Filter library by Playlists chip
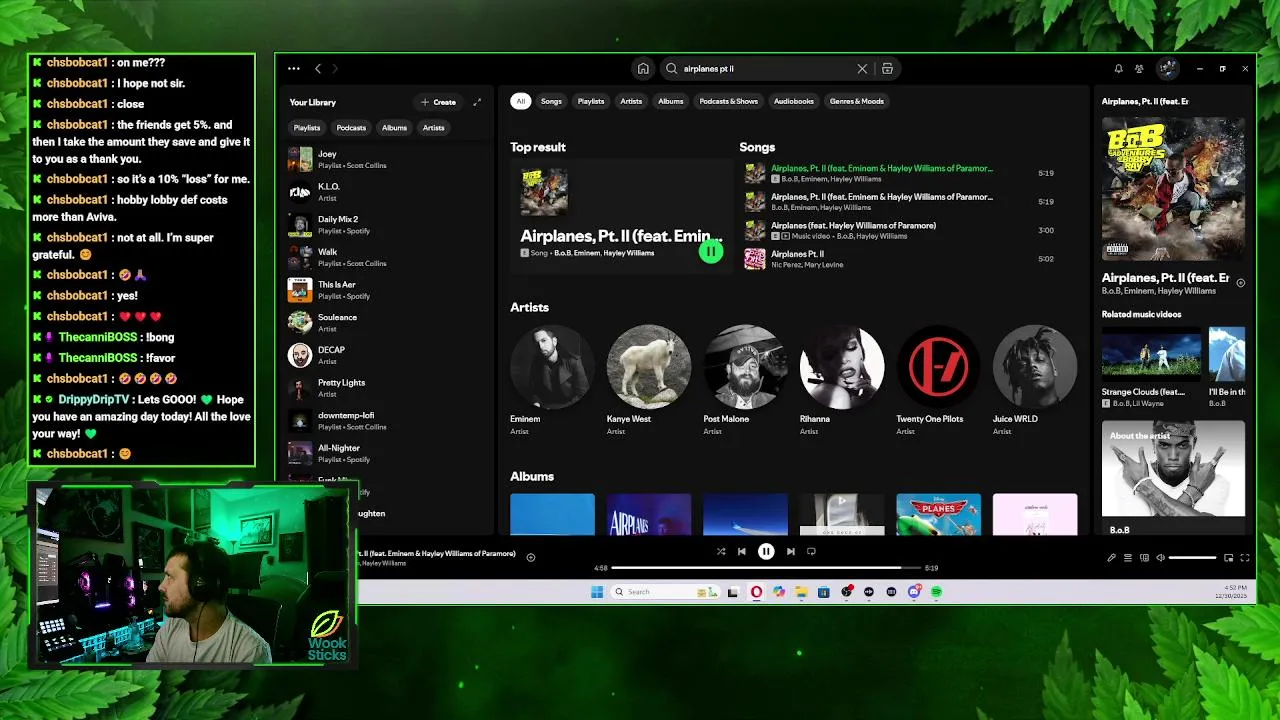The height and width of the screenshot is (720, 1280). pos(307,128)
